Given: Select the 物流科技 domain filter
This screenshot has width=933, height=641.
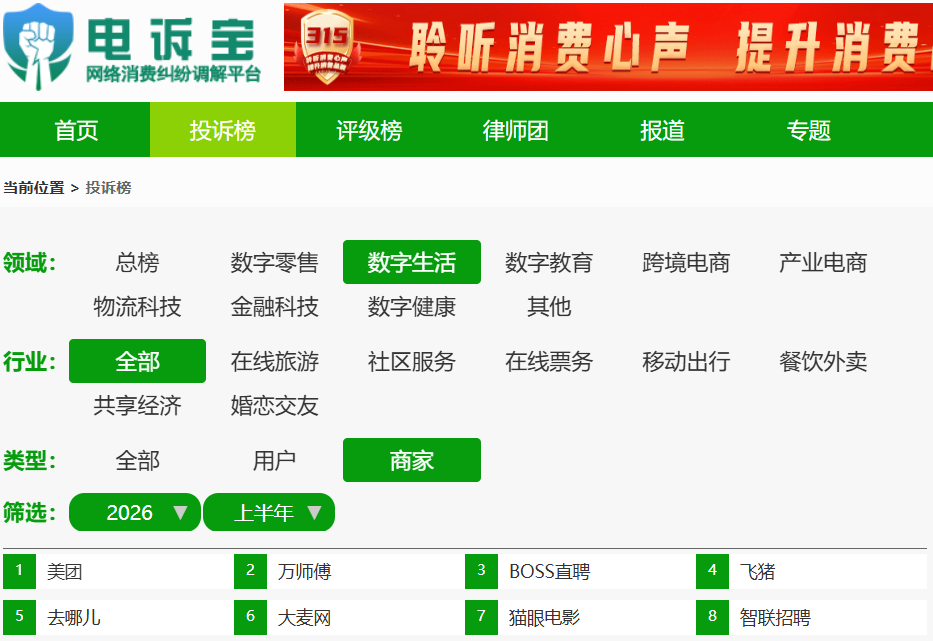Looking at the screenshot, I should [137, 307].
